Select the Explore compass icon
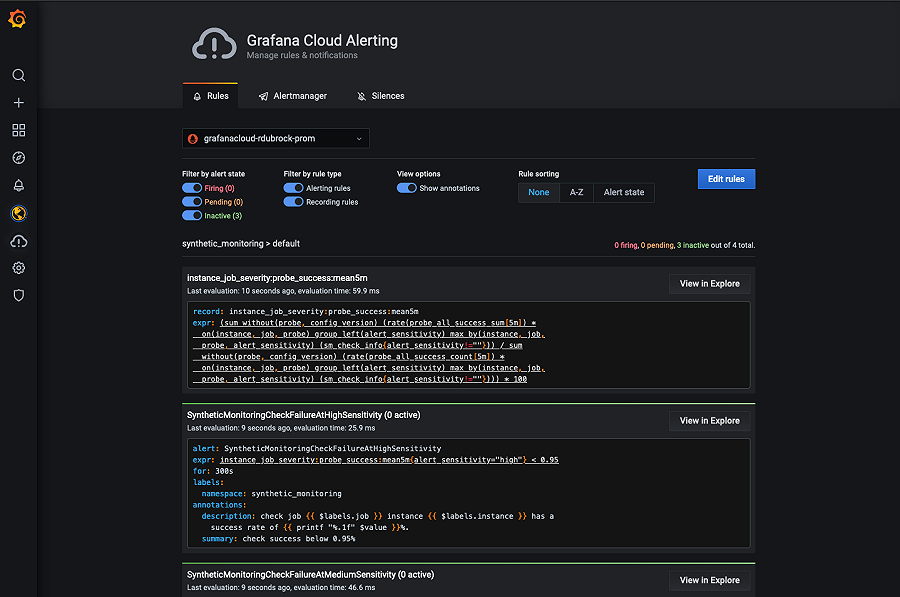 pos(17,157)
